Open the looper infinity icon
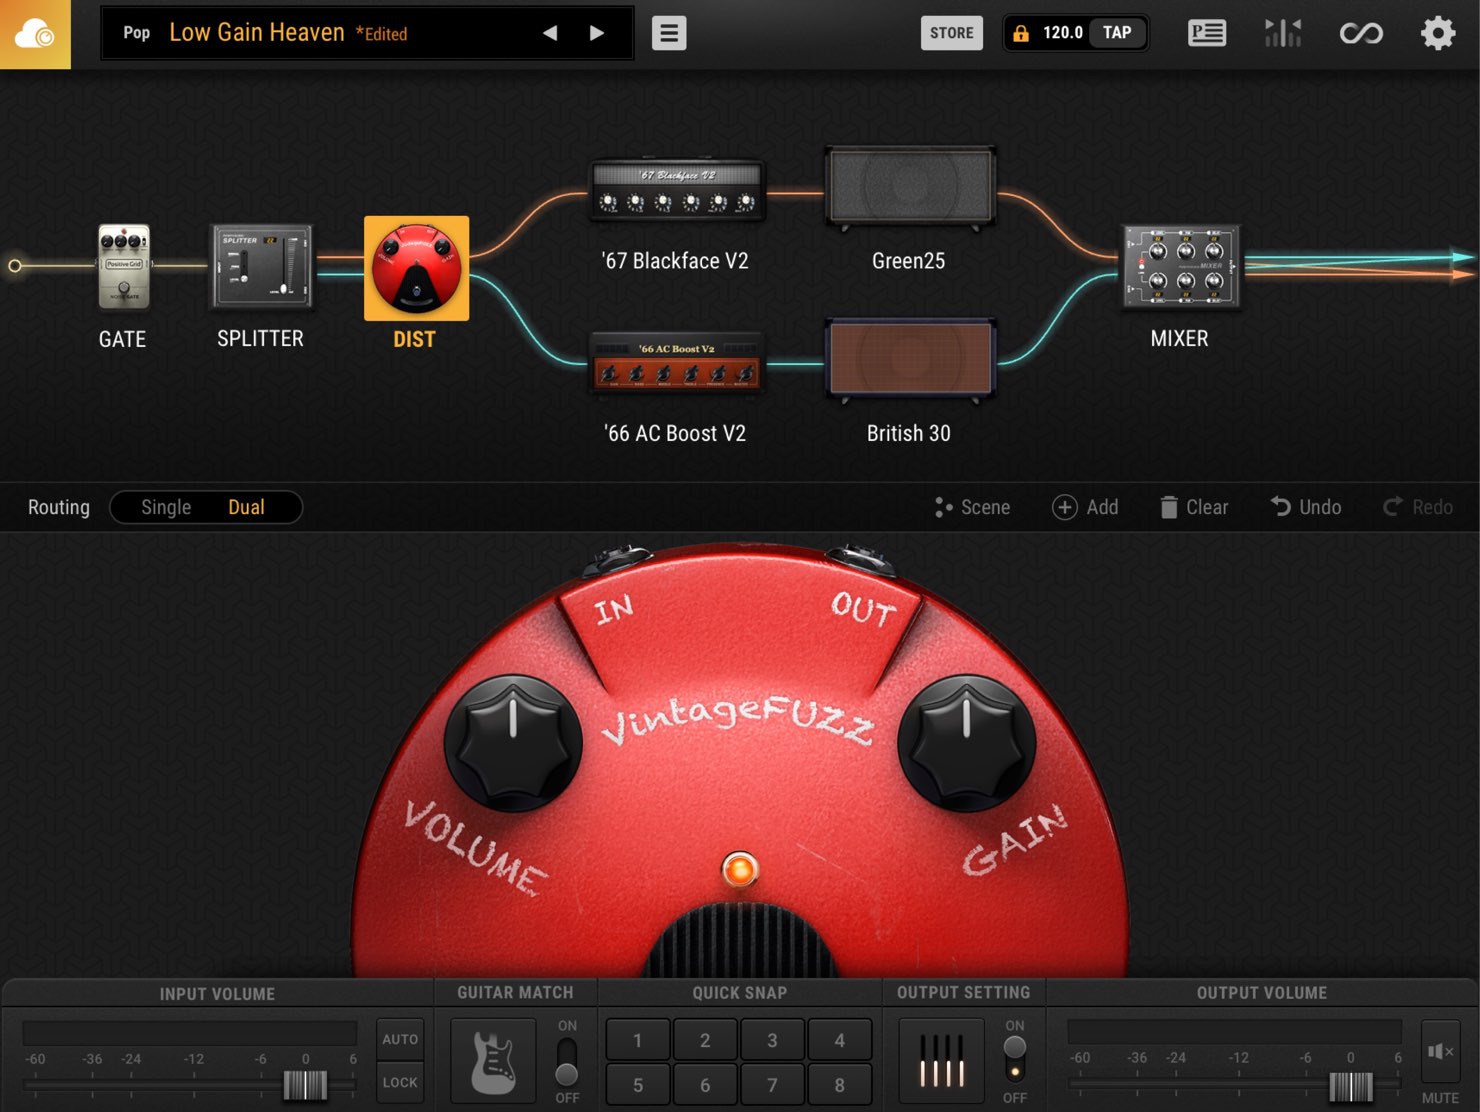 click(x=1361, y=33)
